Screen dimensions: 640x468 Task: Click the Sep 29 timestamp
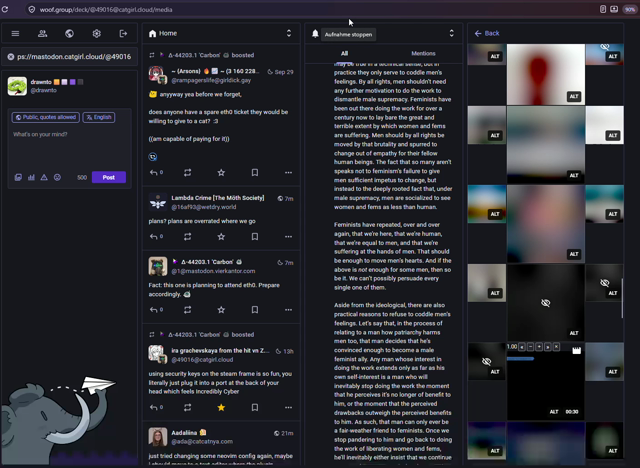click(284, 72)
